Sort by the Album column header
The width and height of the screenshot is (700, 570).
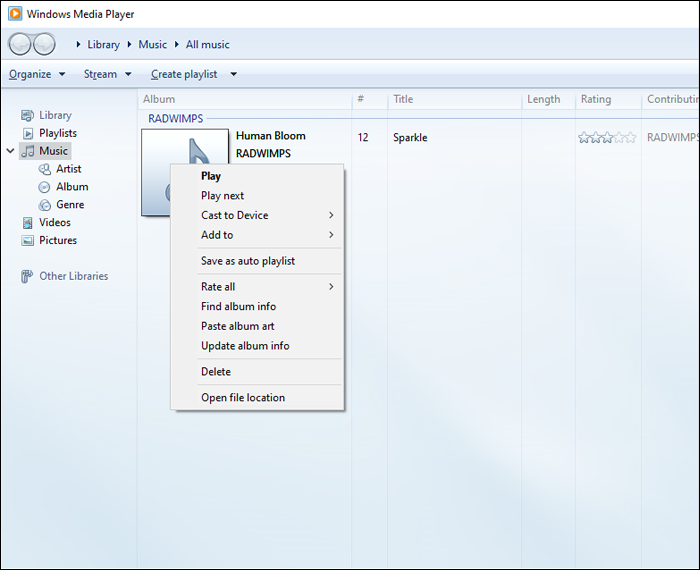(x=245, y=99)
